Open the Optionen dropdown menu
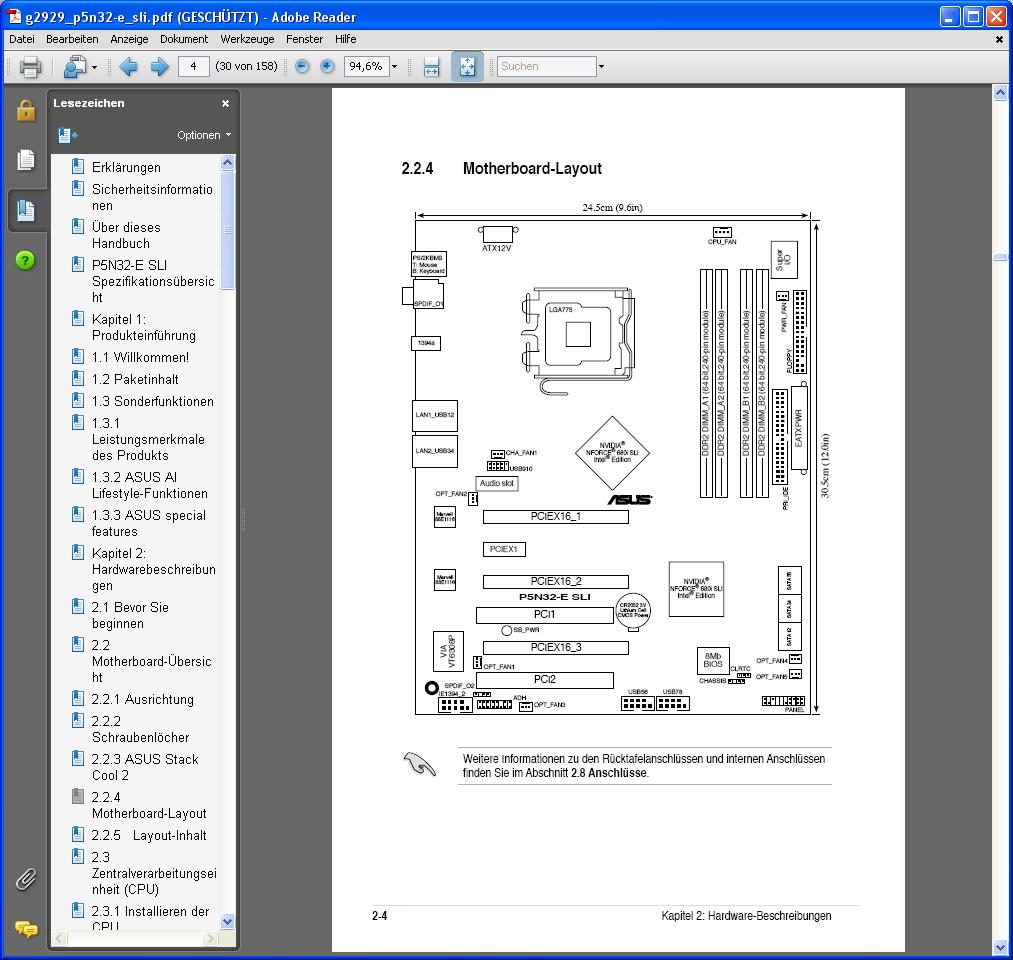The image size is (1013, 960). pyautogui.click(x=204, y=135)
